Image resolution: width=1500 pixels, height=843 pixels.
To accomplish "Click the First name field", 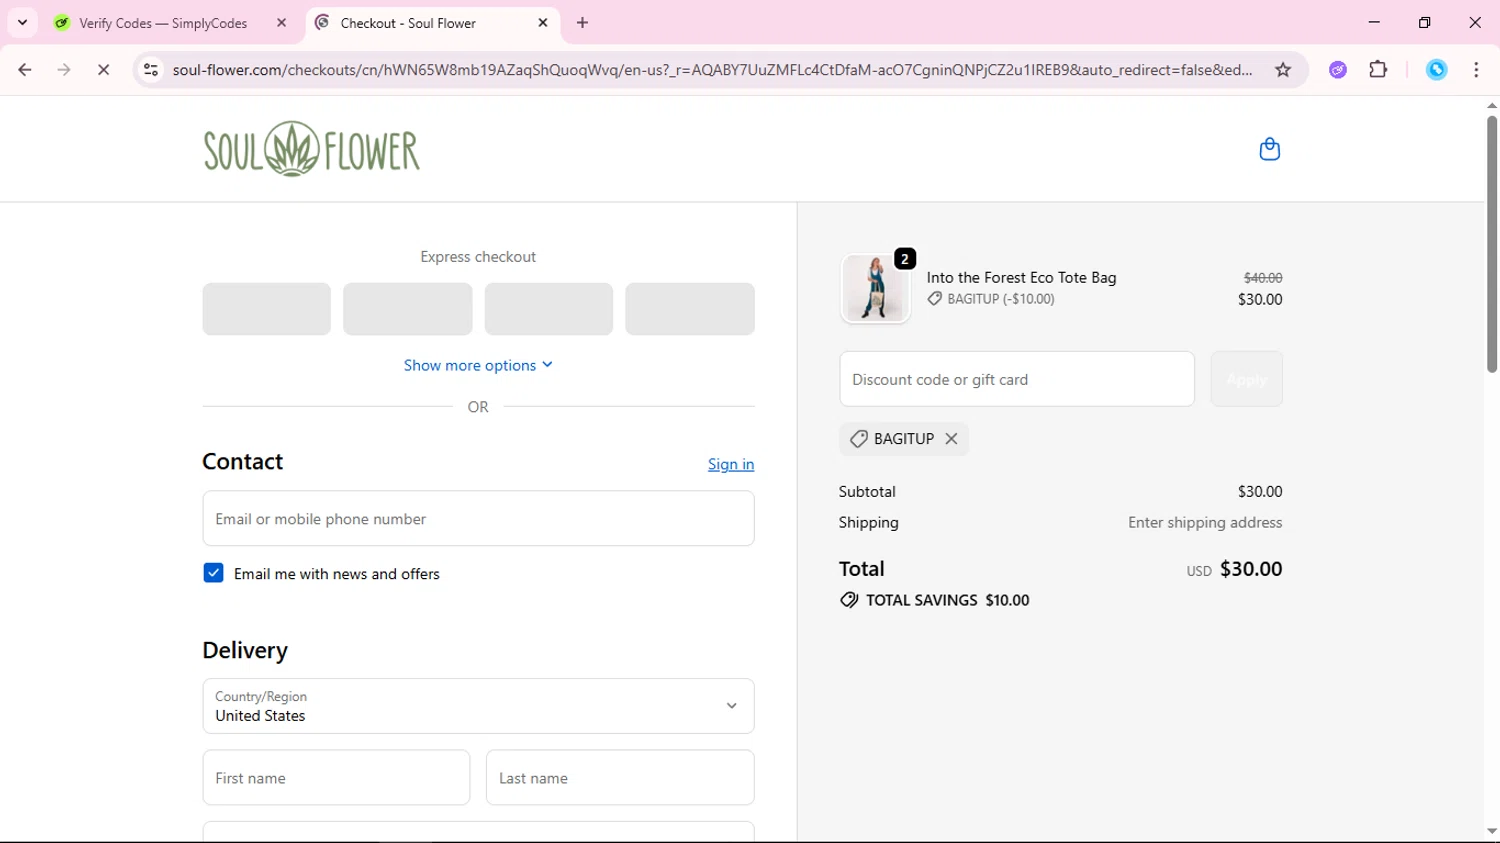I will (336, 777).
